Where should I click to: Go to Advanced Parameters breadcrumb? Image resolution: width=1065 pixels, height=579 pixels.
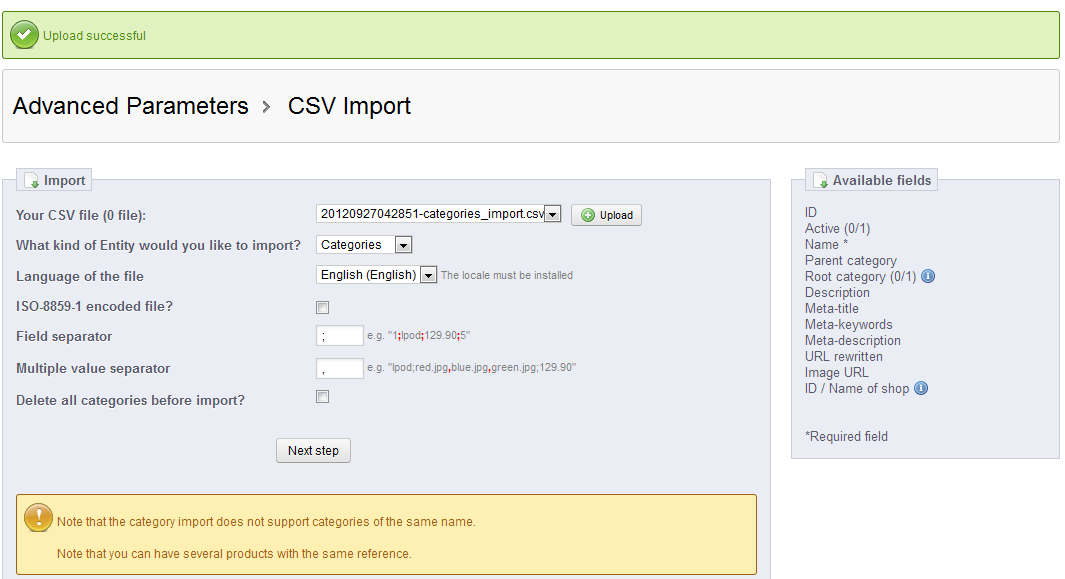[131, 106]
